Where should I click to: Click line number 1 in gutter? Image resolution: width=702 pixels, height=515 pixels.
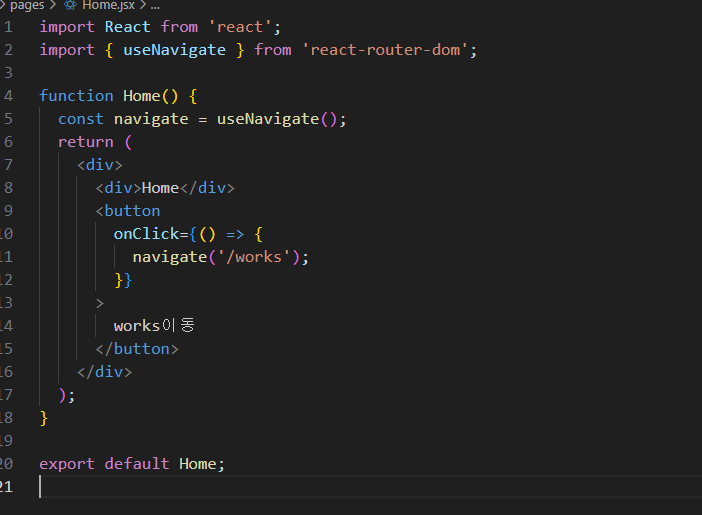tap(9, 27)
